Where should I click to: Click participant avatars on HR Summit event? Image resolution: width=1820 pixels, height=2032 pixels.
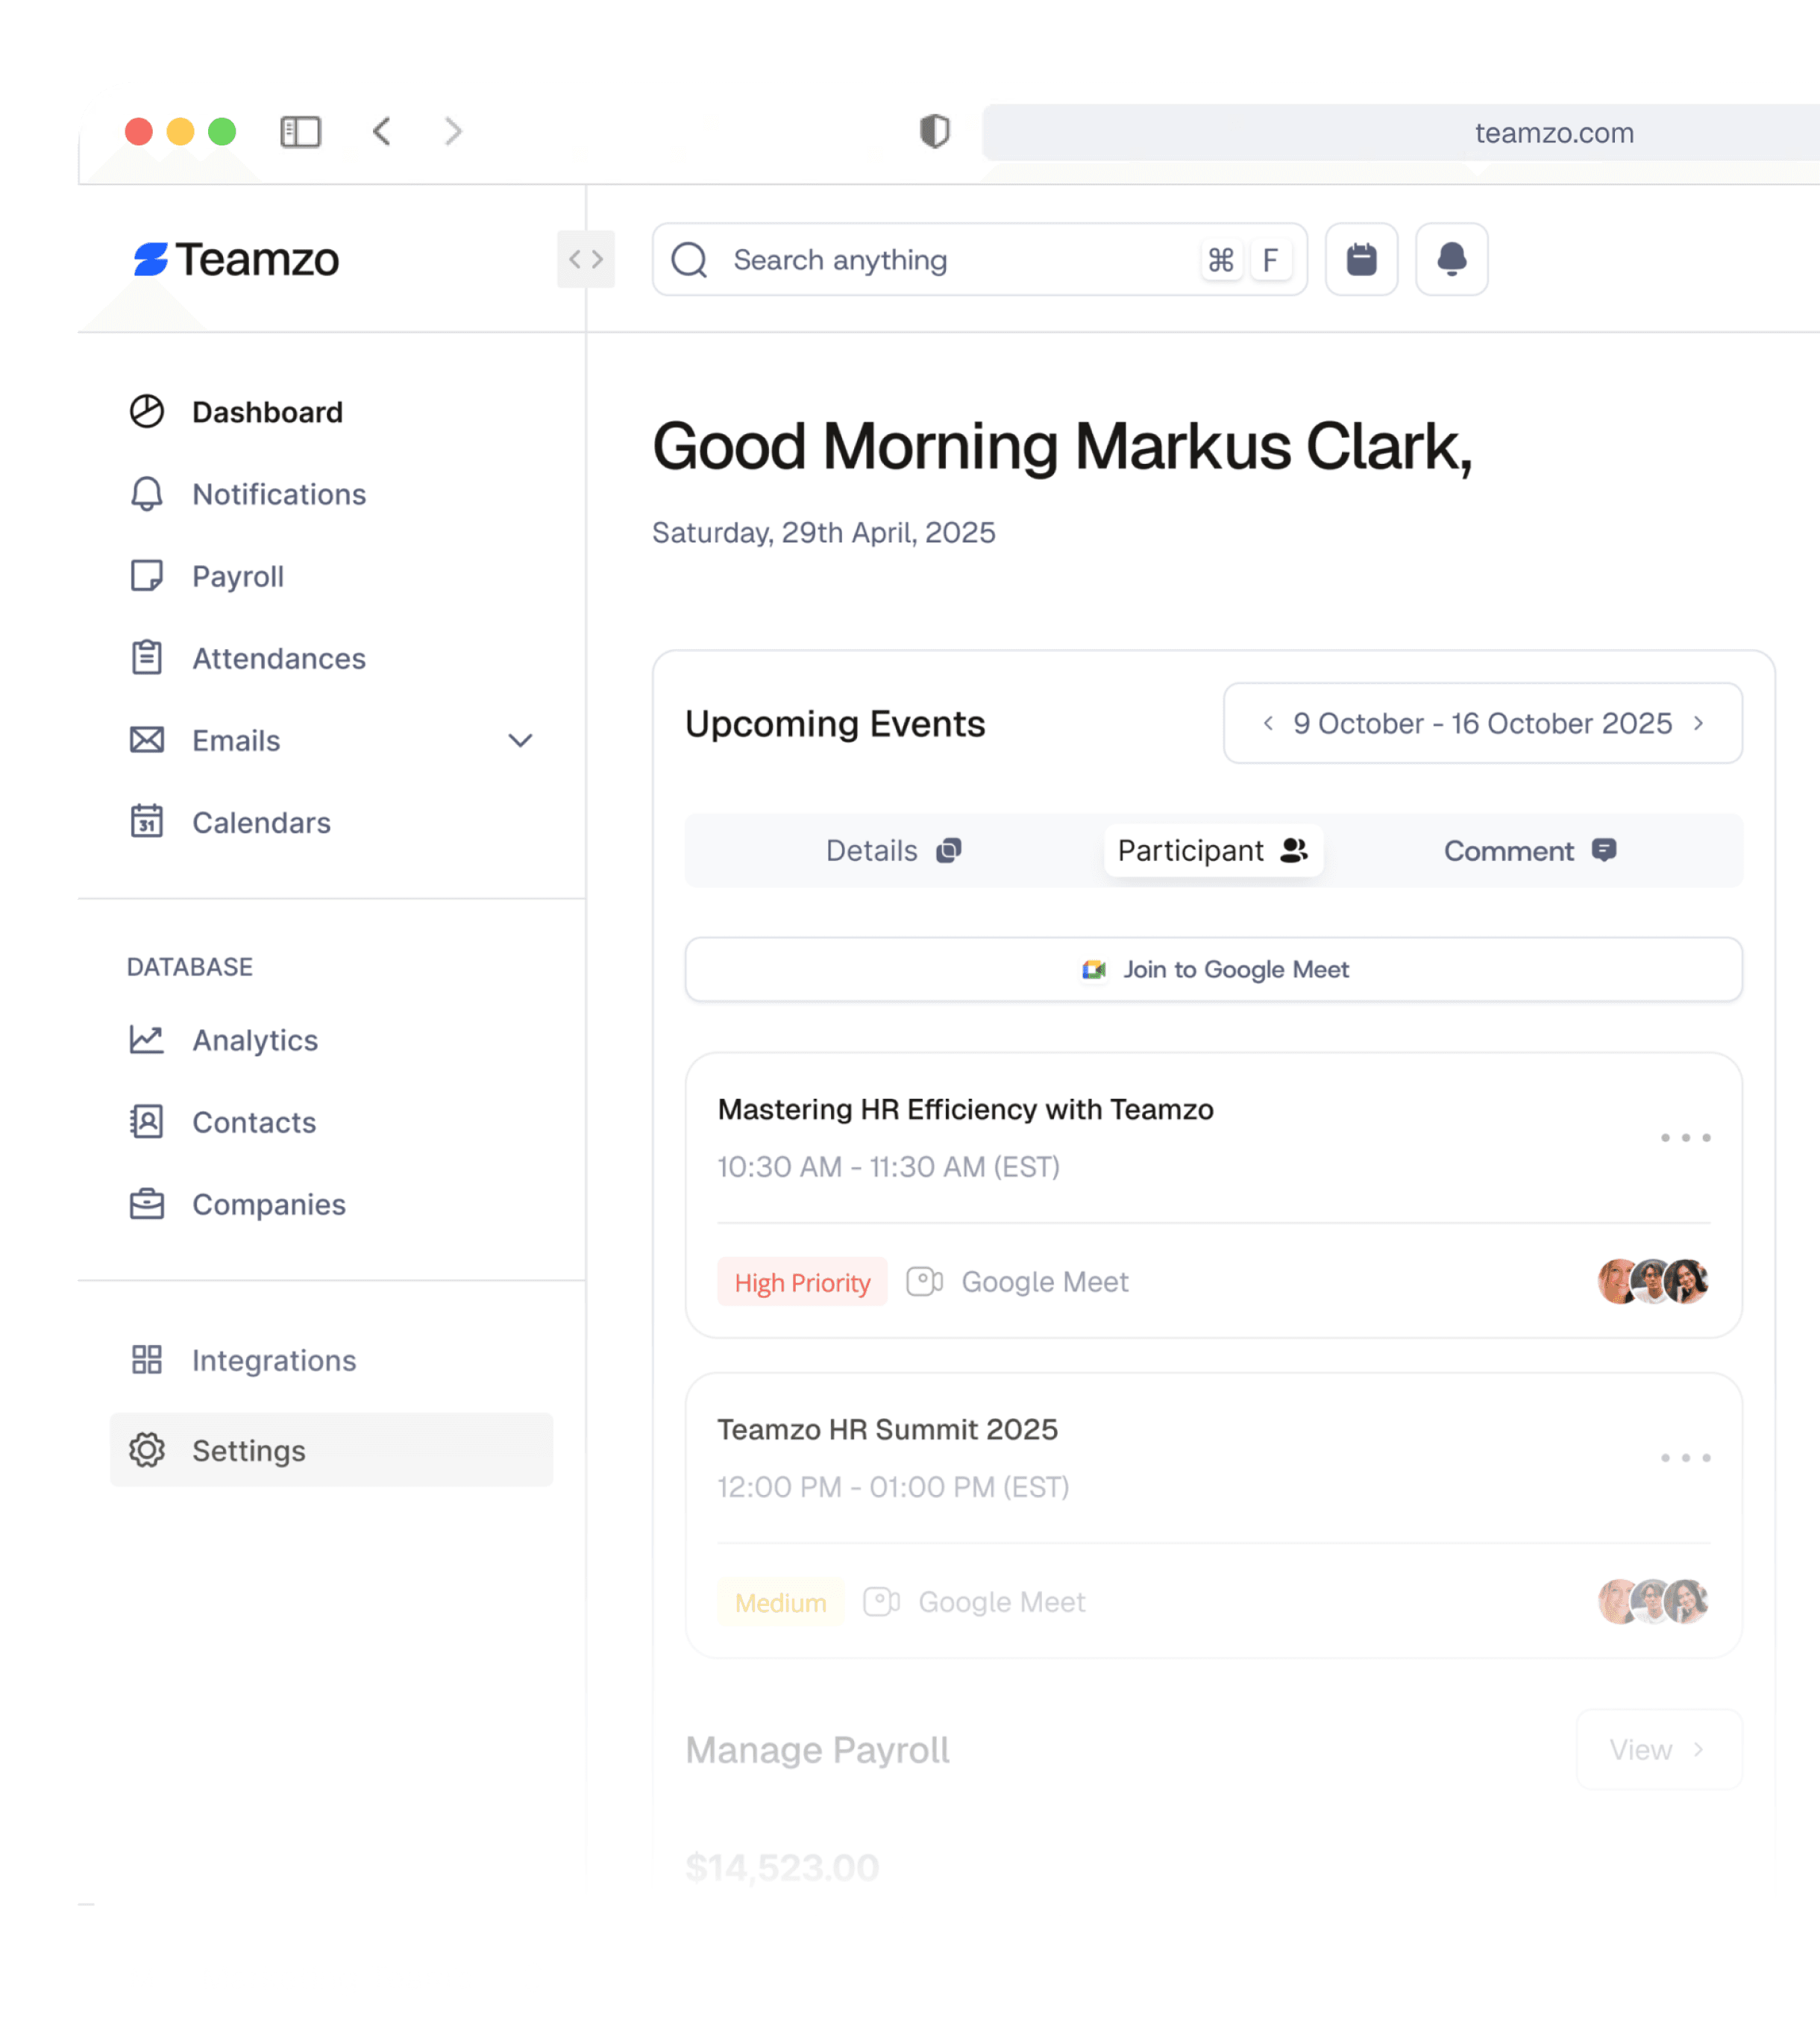[x=1653, y=1602]
